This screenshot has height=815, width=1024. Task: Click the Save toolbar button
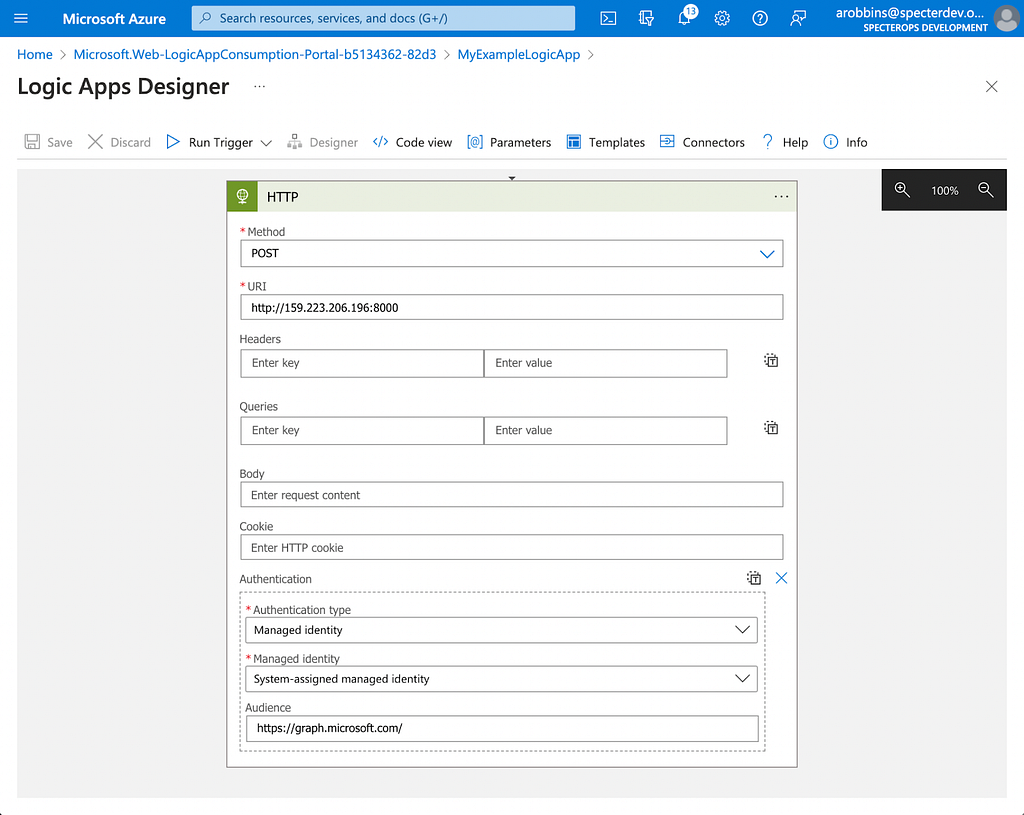pos(48,142)
